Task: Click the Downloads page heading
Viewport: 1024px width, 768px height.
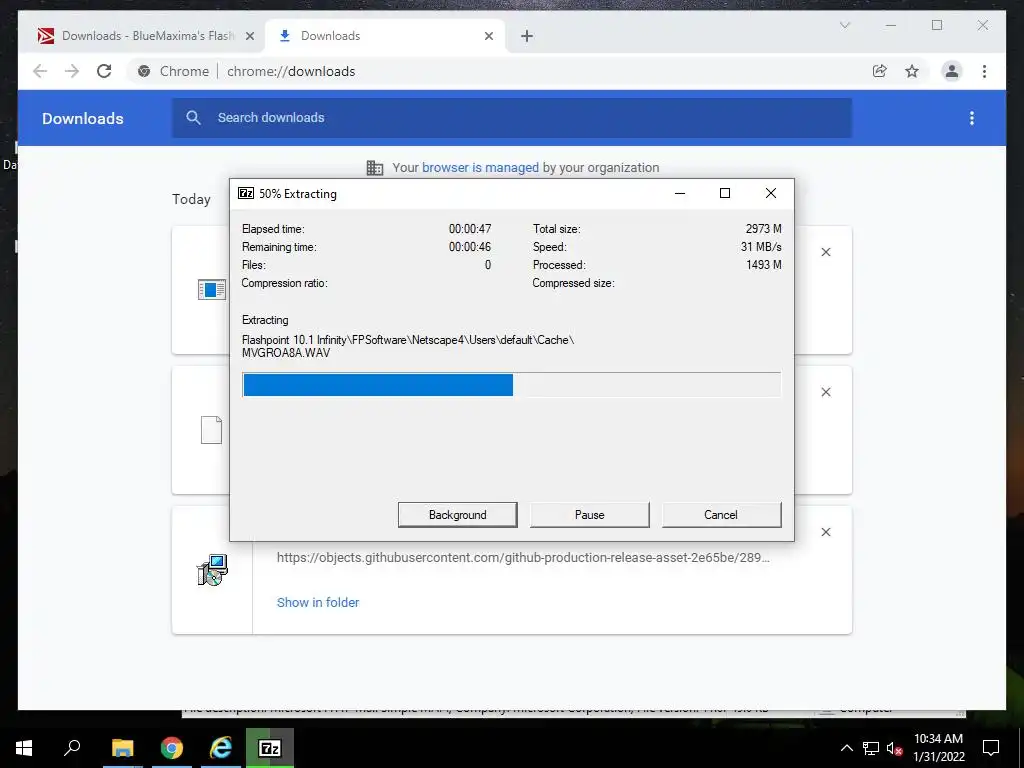Action: 82,118
